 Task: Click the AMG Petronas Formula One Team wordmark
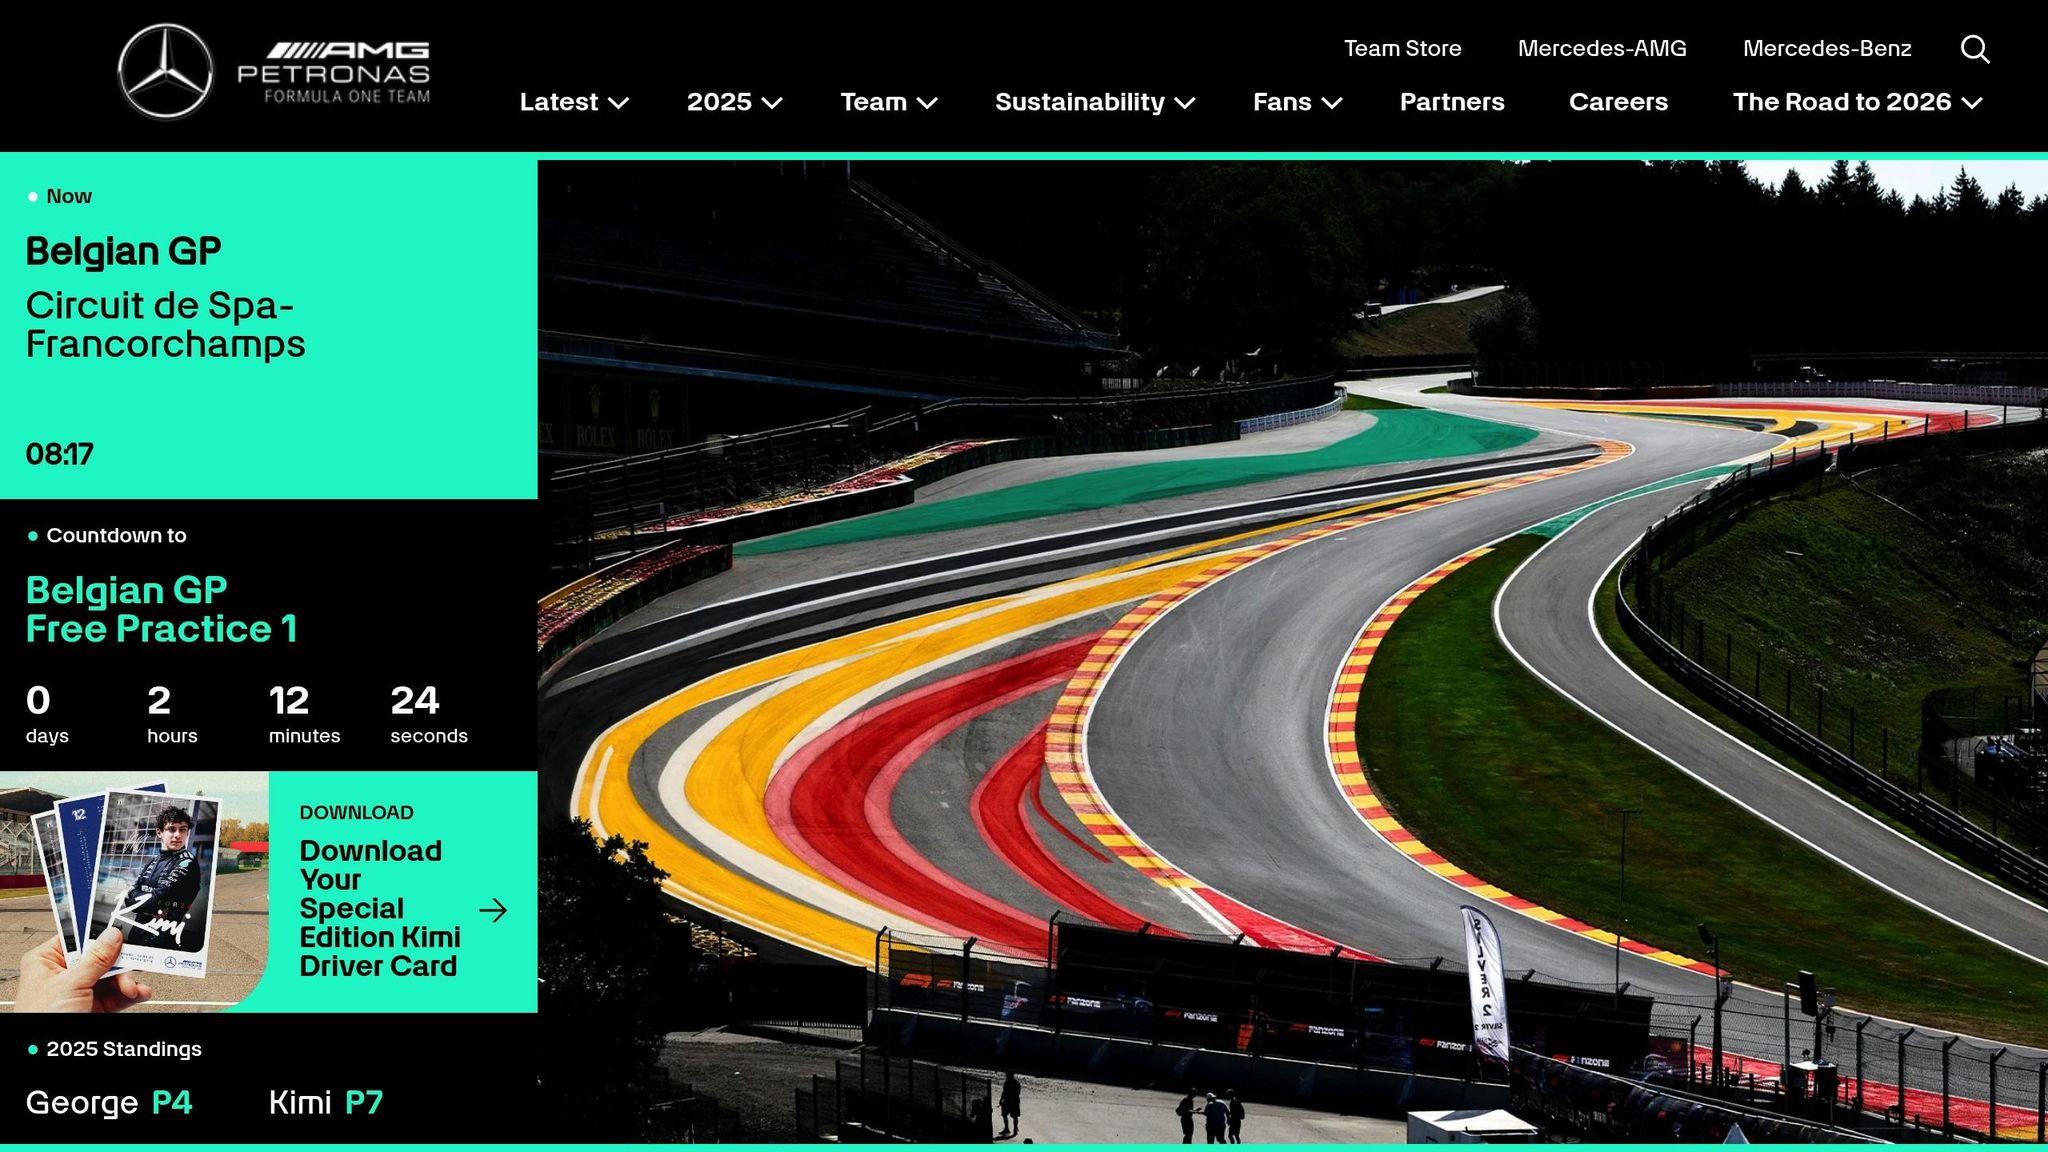pyautogui.click(x=334, y=73)
